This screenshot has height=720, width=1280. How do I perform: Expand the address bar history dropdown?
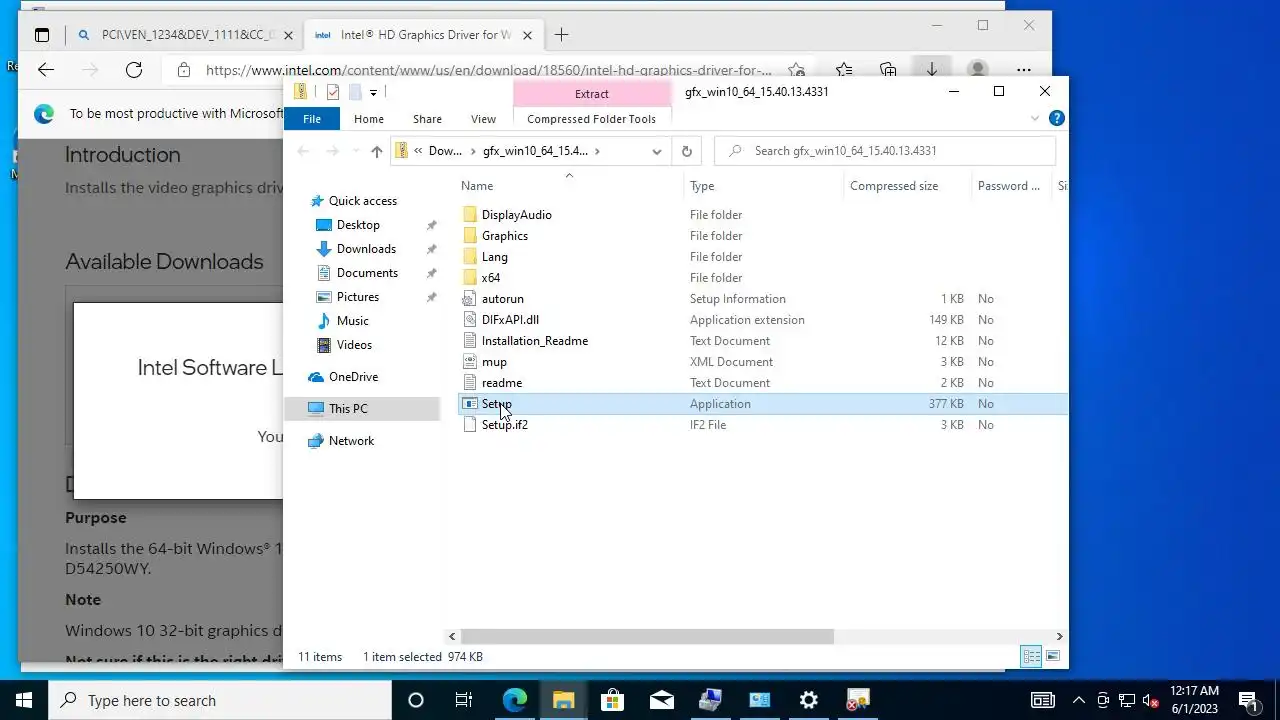[x=657, y=151]
